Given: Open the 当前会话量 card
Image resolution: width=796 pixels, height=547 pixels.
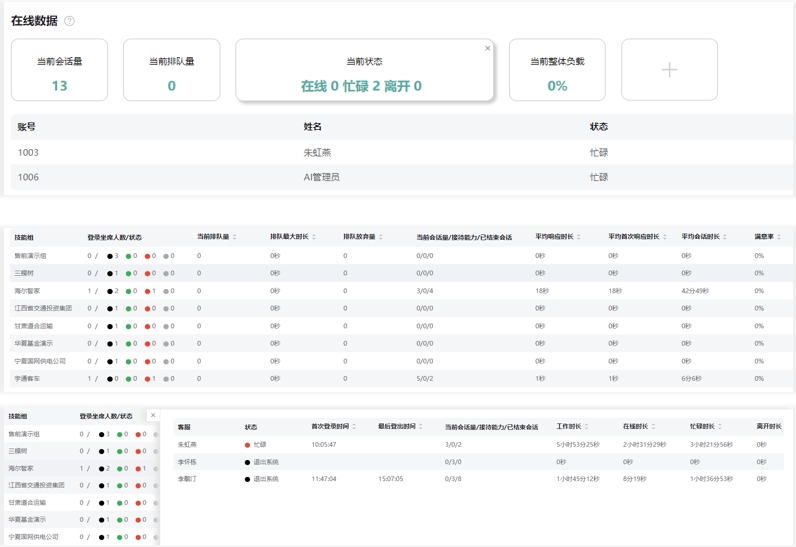Looking at the screenshot, I should [59, 71].
